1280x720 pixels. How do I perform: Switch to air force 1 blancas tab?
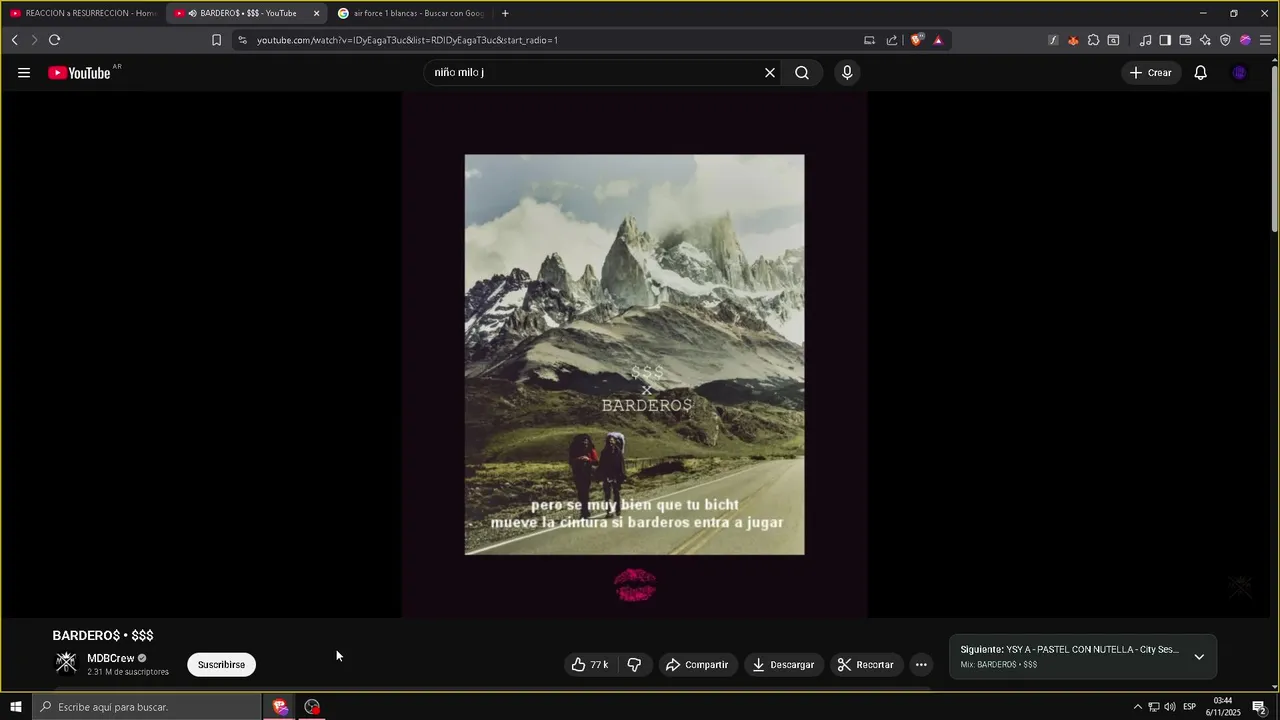point(410,13)
